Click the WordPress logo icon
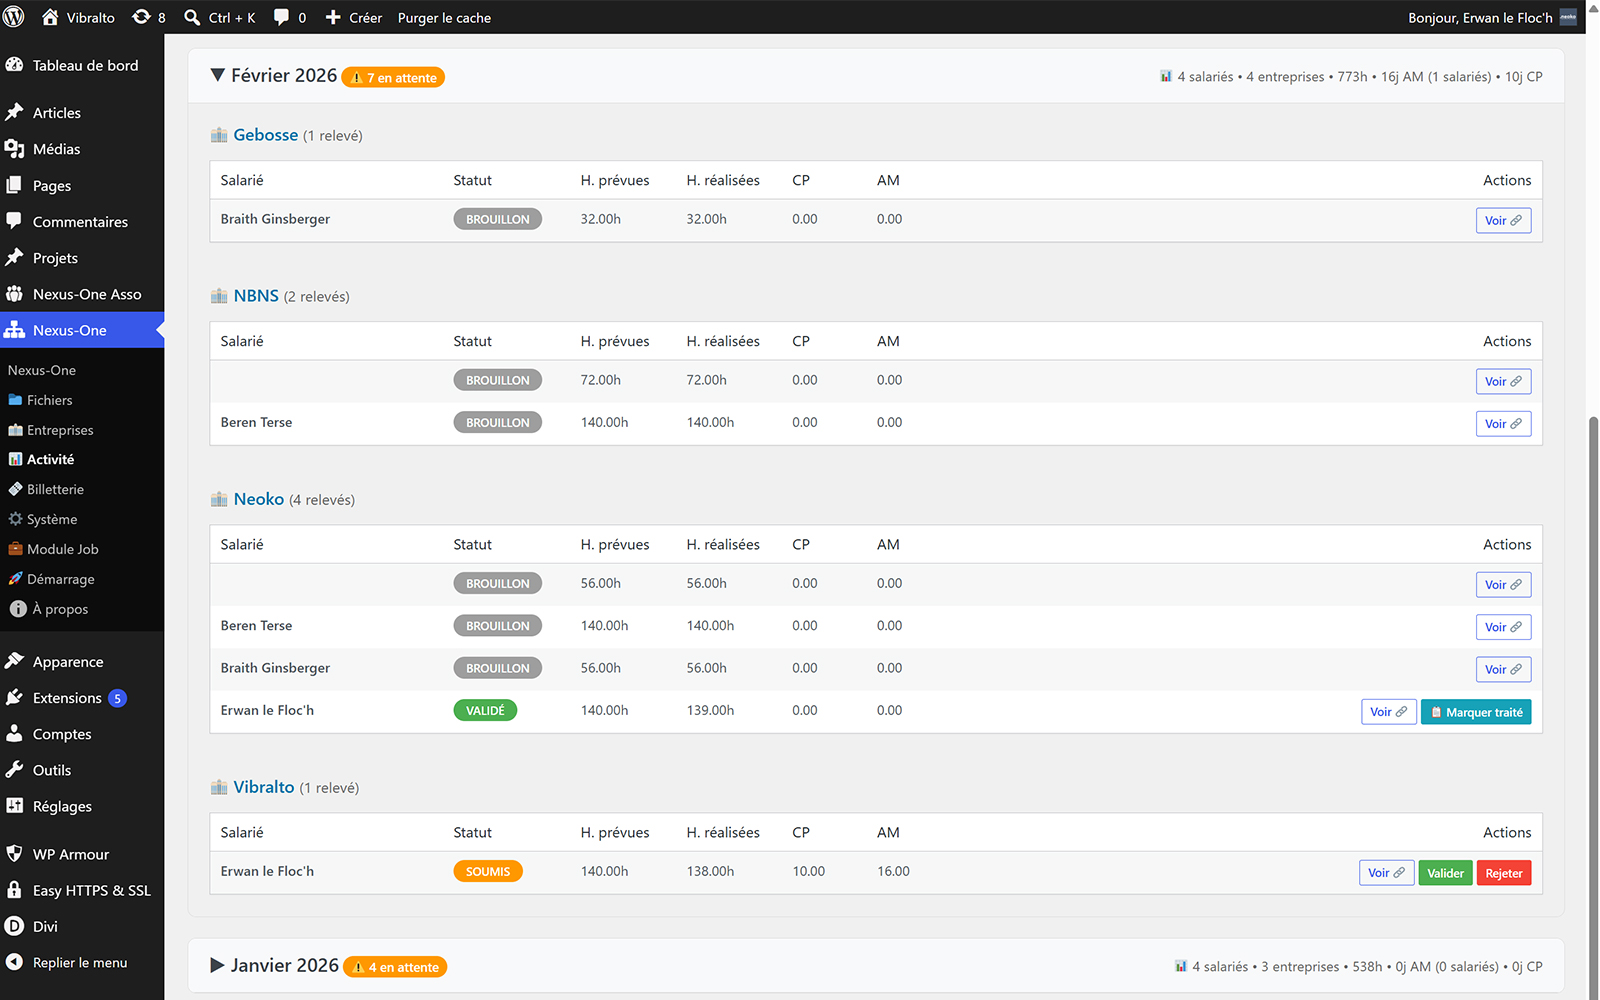This screenshot has width=1600, height=1000. (14, 17)
